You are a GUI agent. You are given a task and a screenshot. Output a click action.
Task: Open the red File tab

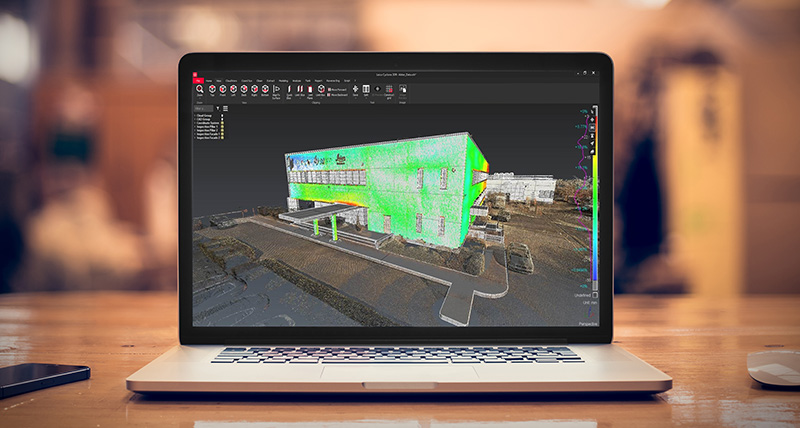click(x=199, y=79)
